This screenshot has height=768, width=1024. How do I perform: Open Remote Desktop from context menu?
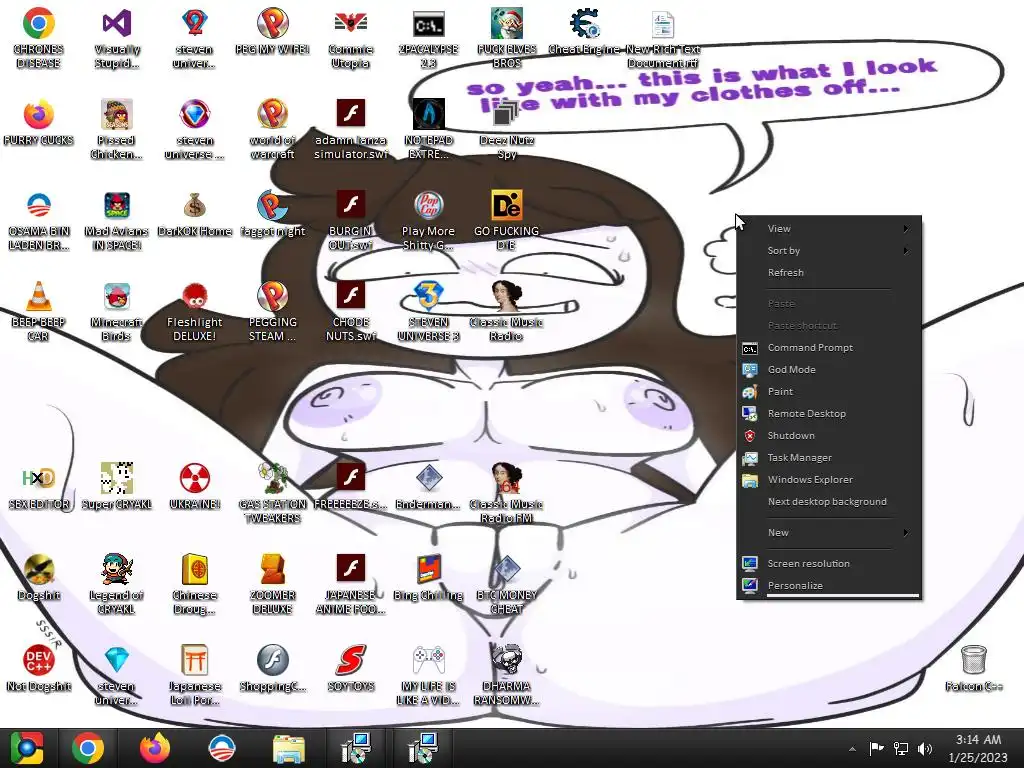pos(829,414)
